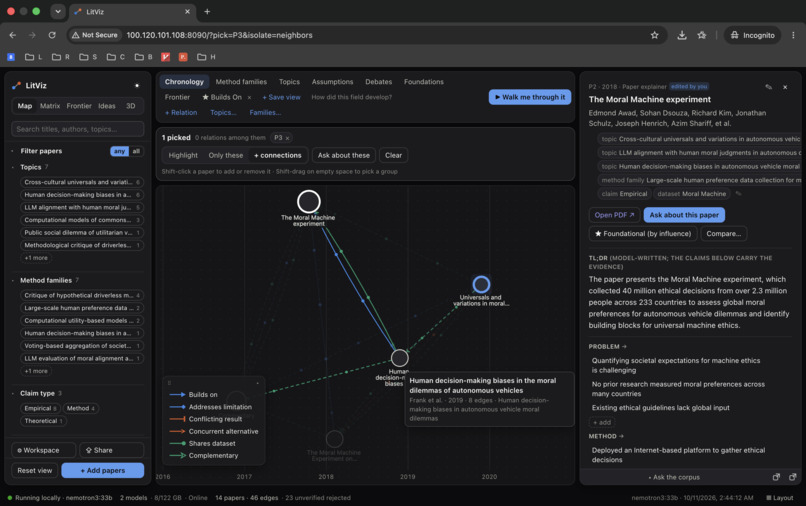806x506 pixels.
Task: Toggle the Empirical claim type filter
Action: [x=41, y=408]
